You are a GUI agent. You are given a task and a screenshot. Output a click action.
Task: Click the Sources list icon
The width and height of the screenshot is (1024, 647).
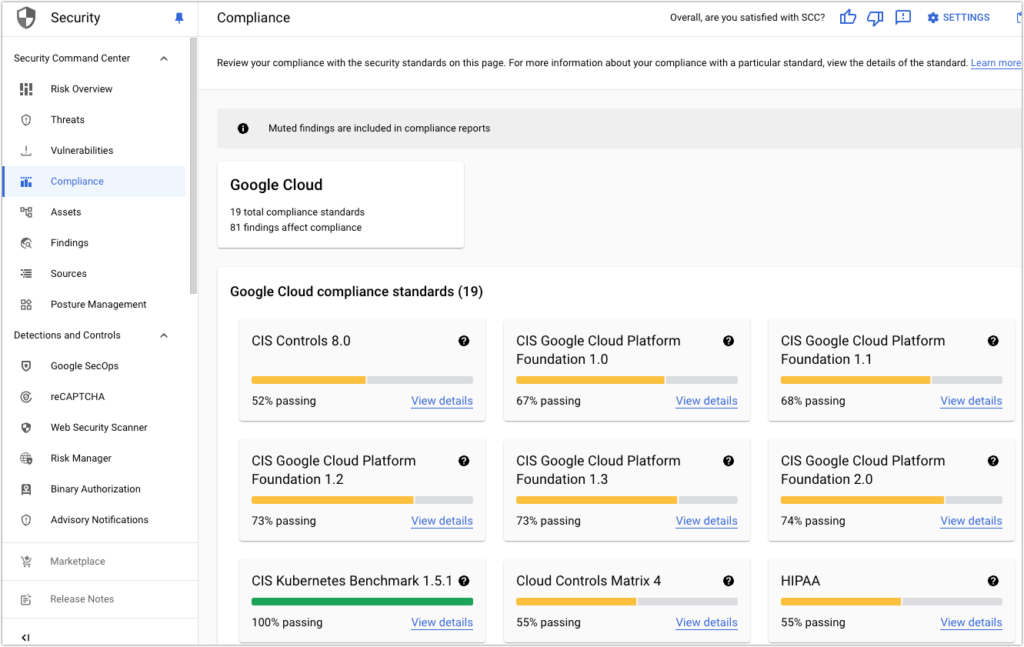pos(26,274)
